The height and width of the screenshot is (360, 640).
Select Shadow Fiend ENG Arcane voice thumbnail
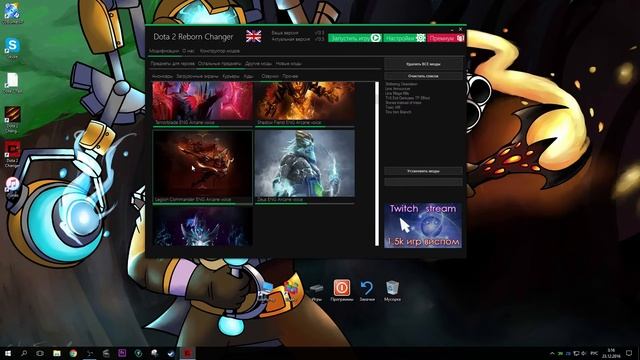[x=305, y=103]
